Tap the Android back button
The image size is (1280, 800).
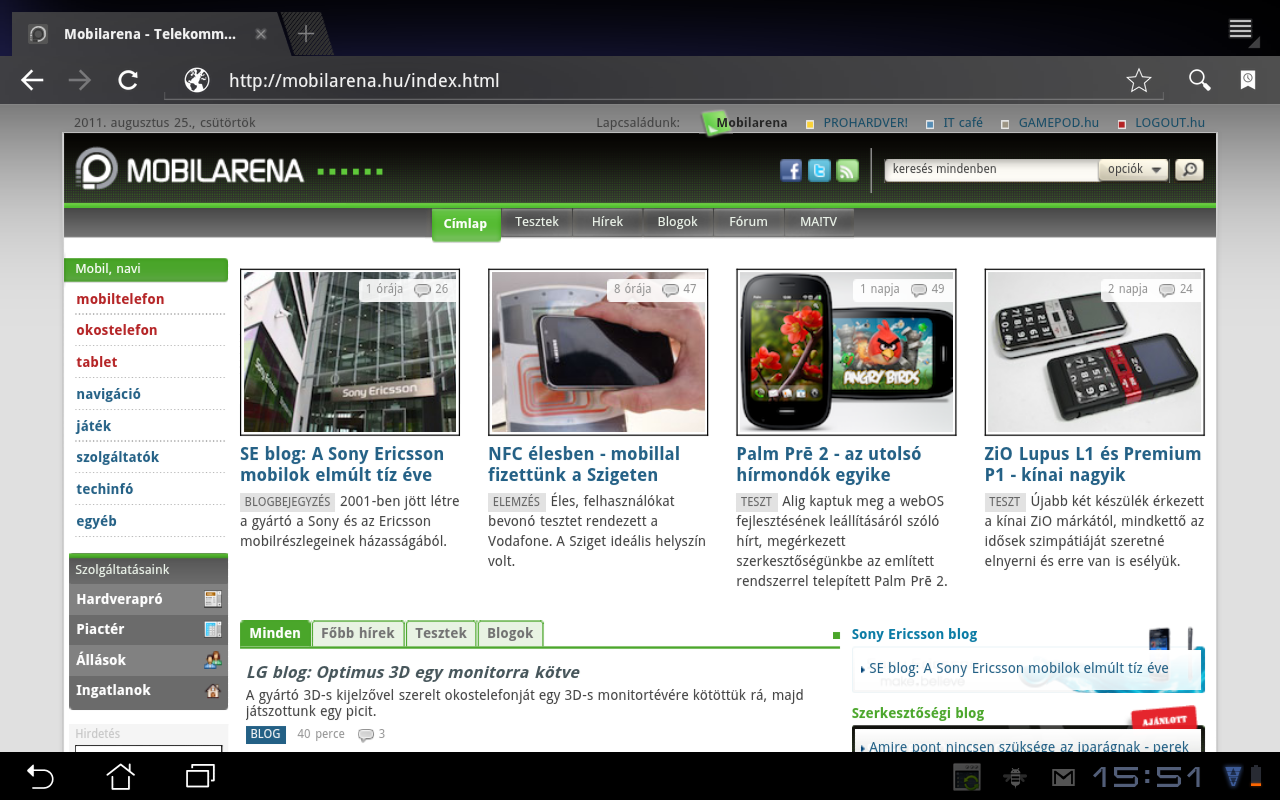point(40,776)
